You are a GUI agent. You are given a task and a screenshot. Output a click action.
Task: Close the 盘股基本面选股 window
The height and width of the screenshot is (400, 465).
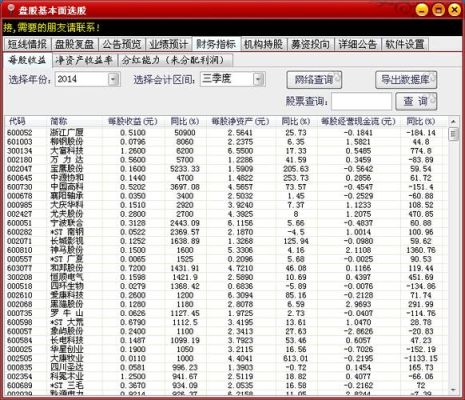[x=454, y=10]
